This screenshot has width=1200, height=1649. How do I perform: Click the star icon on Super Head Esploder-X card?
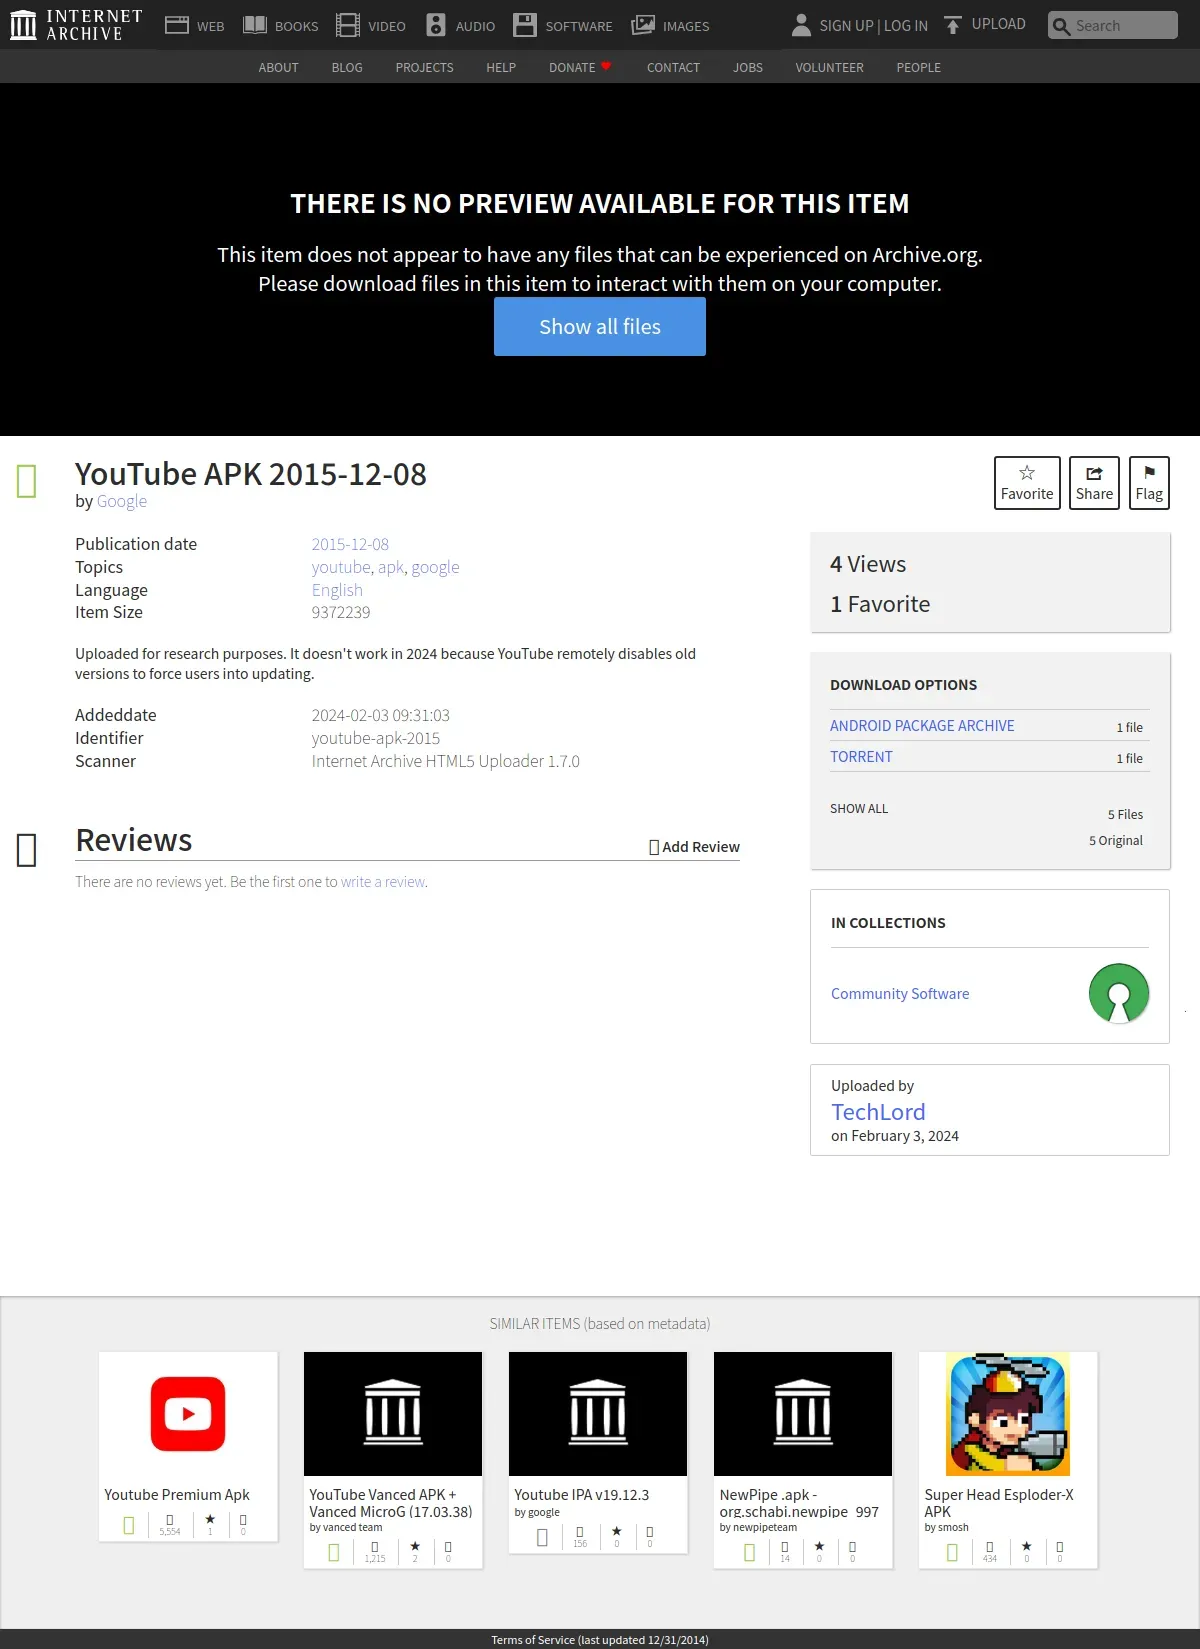pos(1027,1546)
